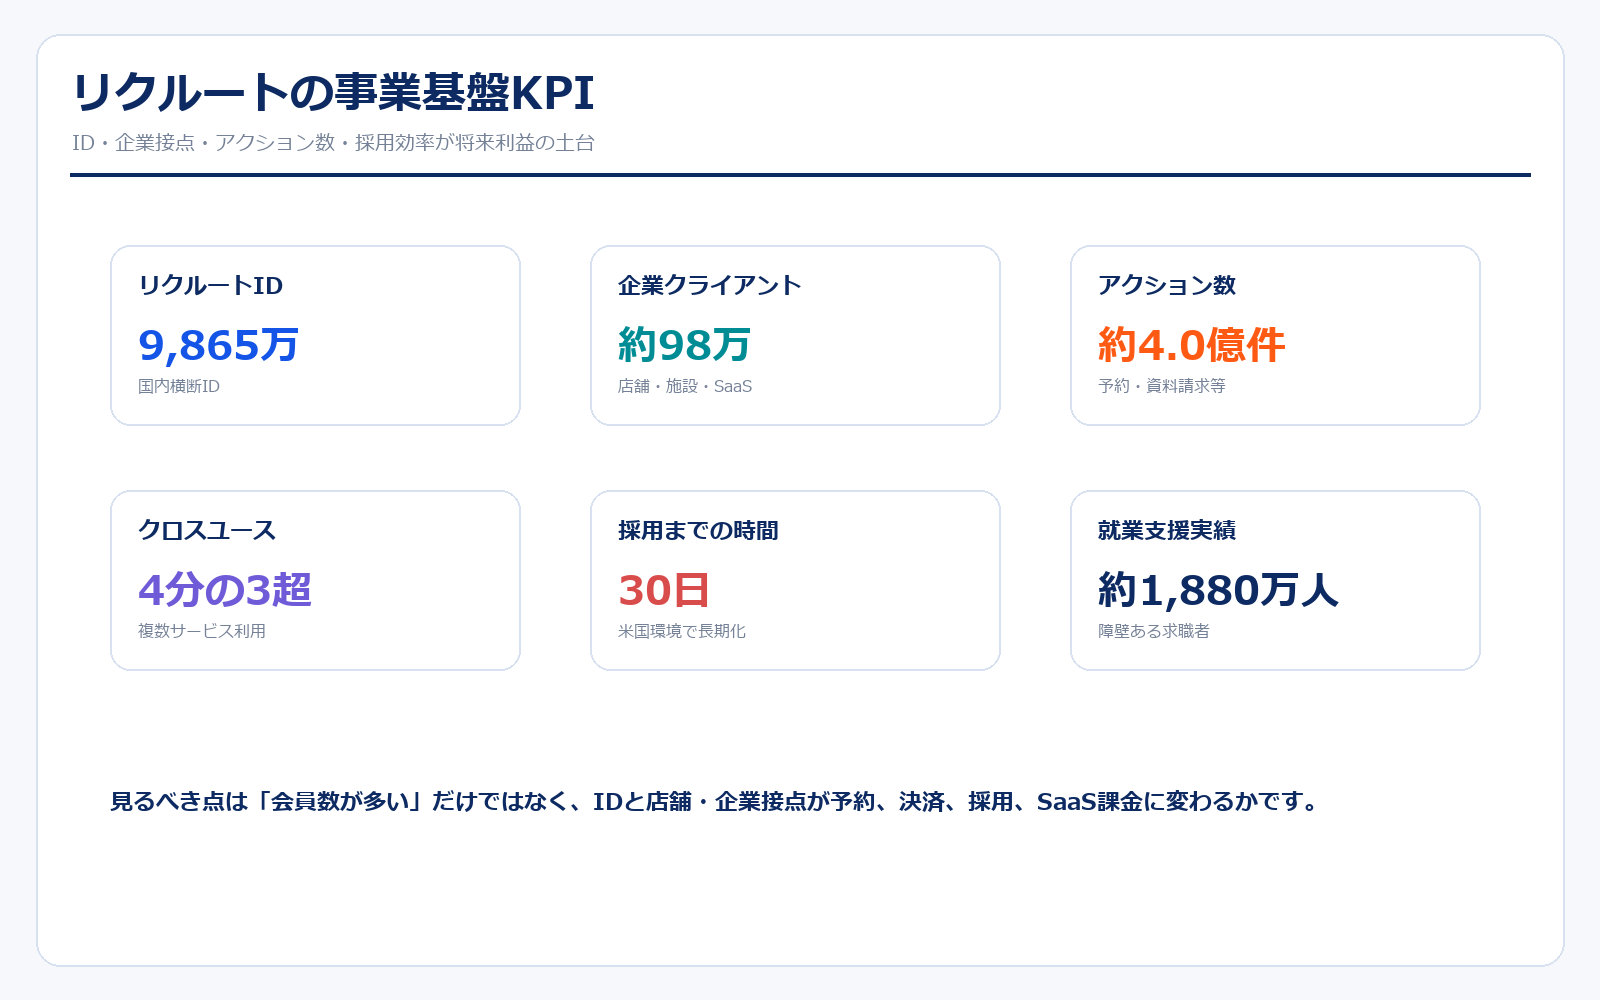
Task: Select the 採用までの時間 card heading
Action: click(x=698, y=531)
